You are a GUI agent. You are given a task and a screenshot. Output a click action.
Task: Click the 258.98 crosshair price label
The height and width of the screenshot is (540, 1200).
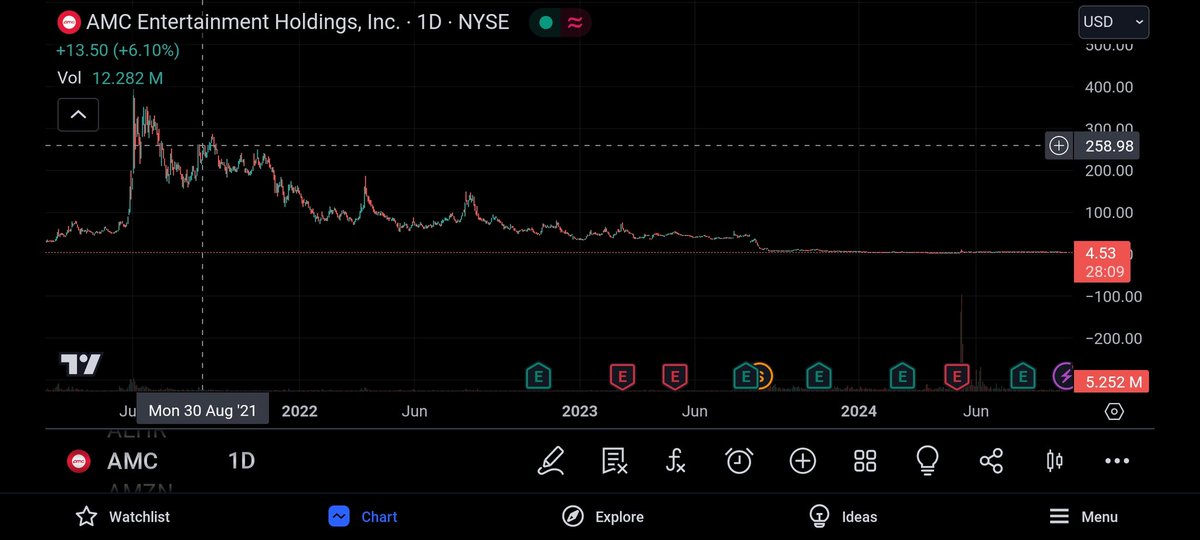tap(1109, 146)
